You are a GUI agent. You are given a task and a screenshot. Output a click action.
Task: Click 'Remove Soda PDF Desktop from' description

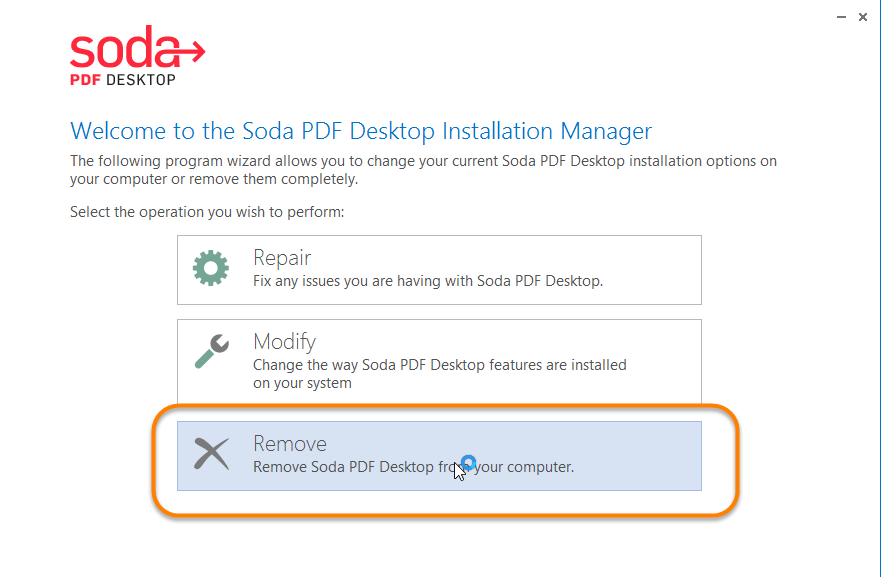pos(360,466)
